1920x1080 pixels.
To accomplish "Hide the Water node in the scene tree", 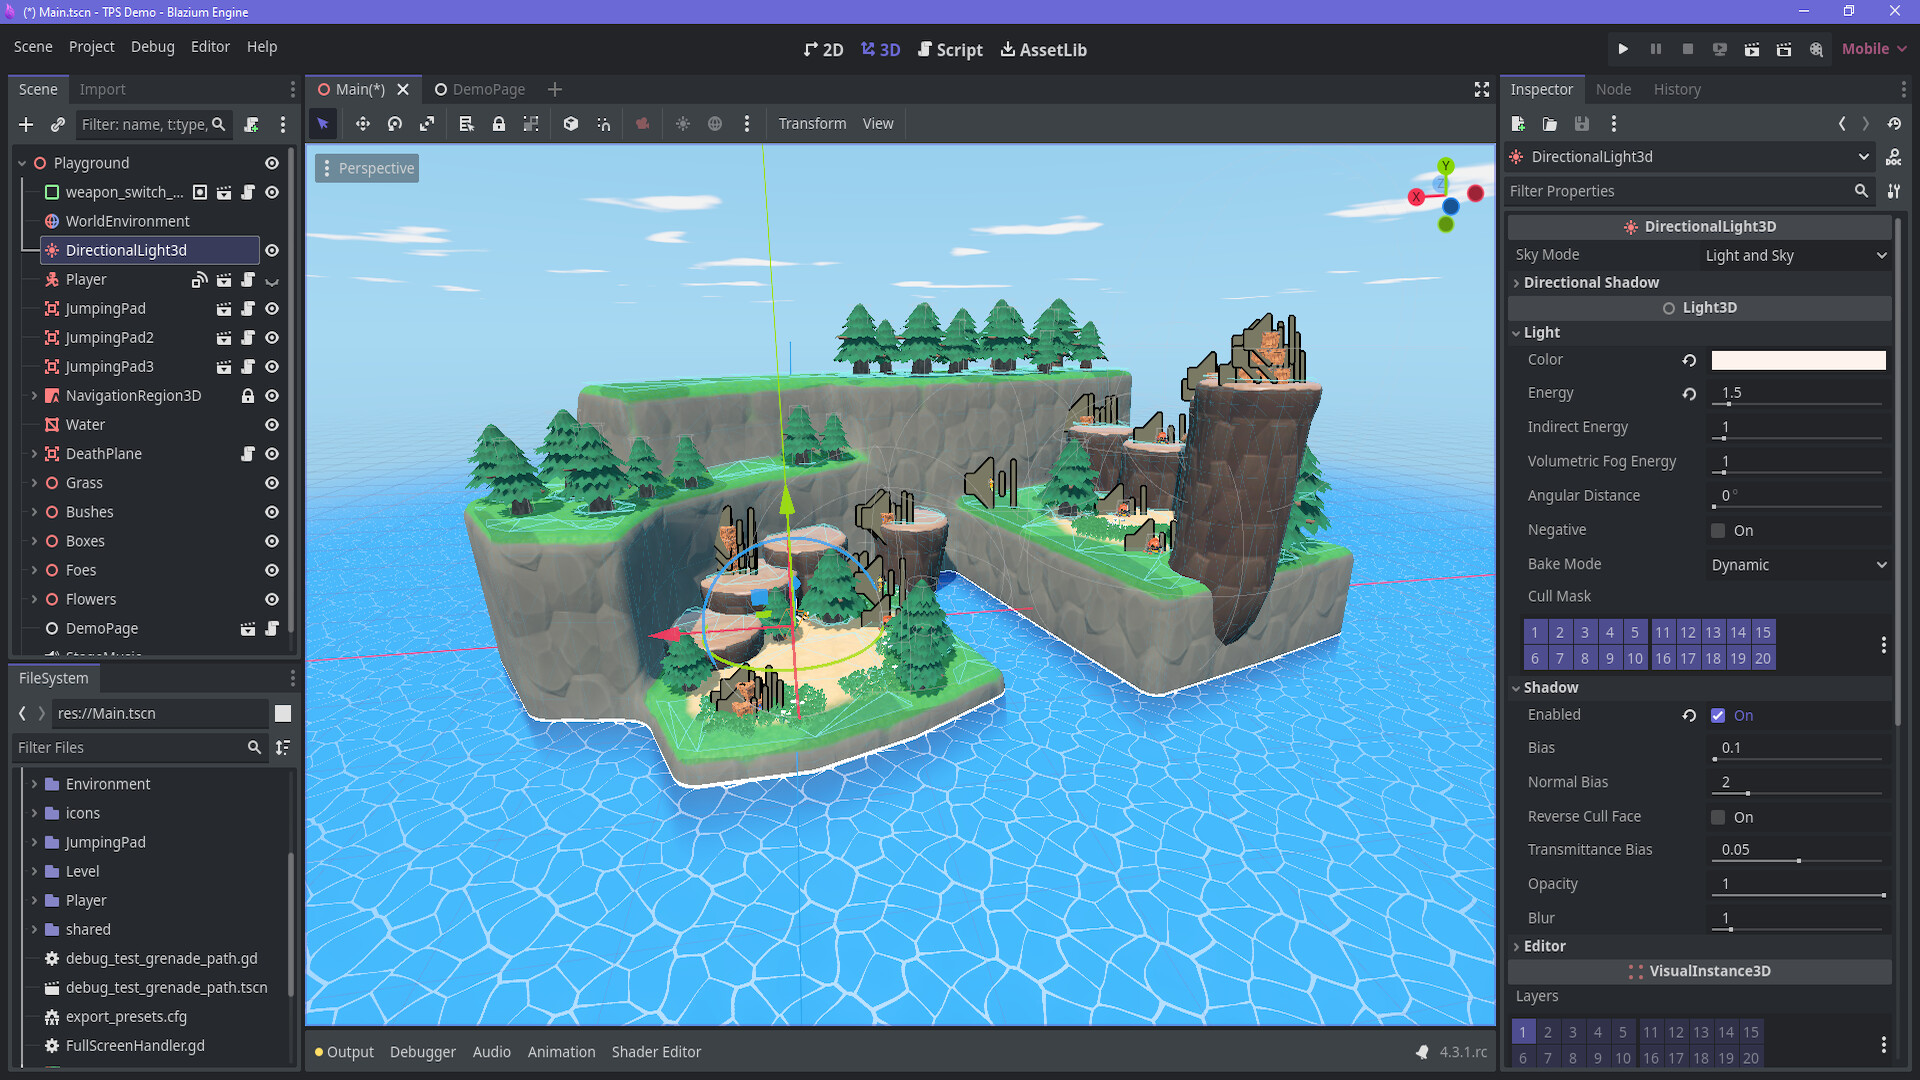I will [271, 424].
